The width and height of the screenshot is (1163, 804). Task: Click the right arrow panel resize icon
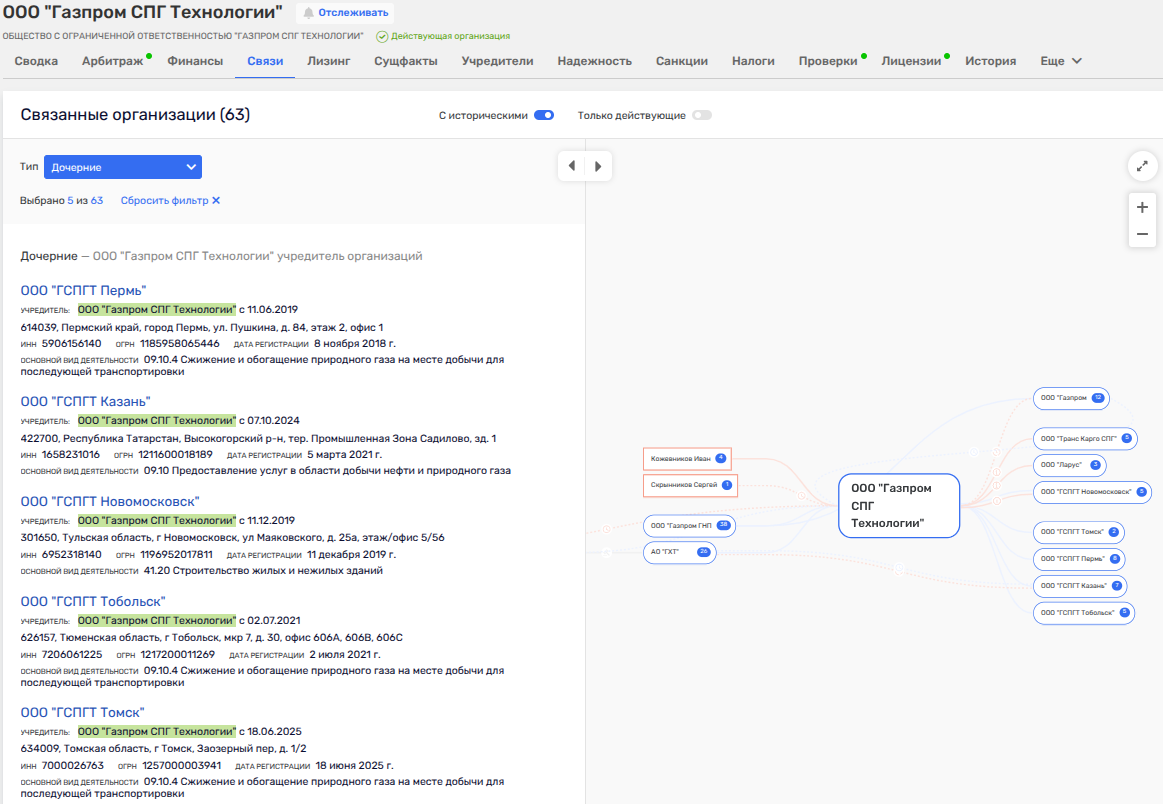coord(598,166)
